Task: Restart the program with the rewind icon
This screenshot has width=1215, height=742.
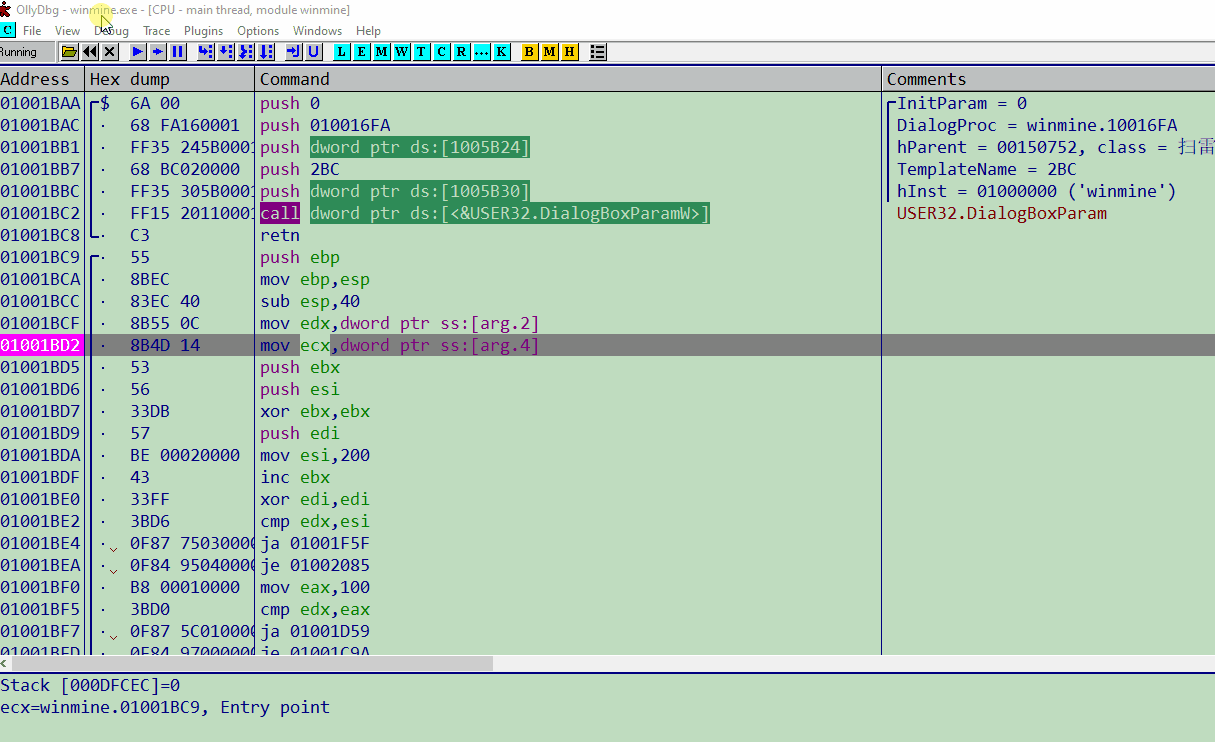Action: (90, 51)
